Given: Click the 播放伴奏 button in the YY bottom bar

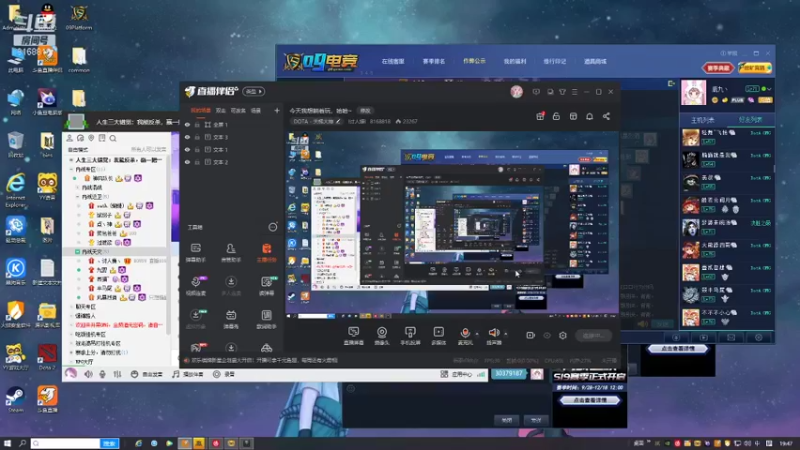Looking at the screenshot, I should [x=188, y=374].
